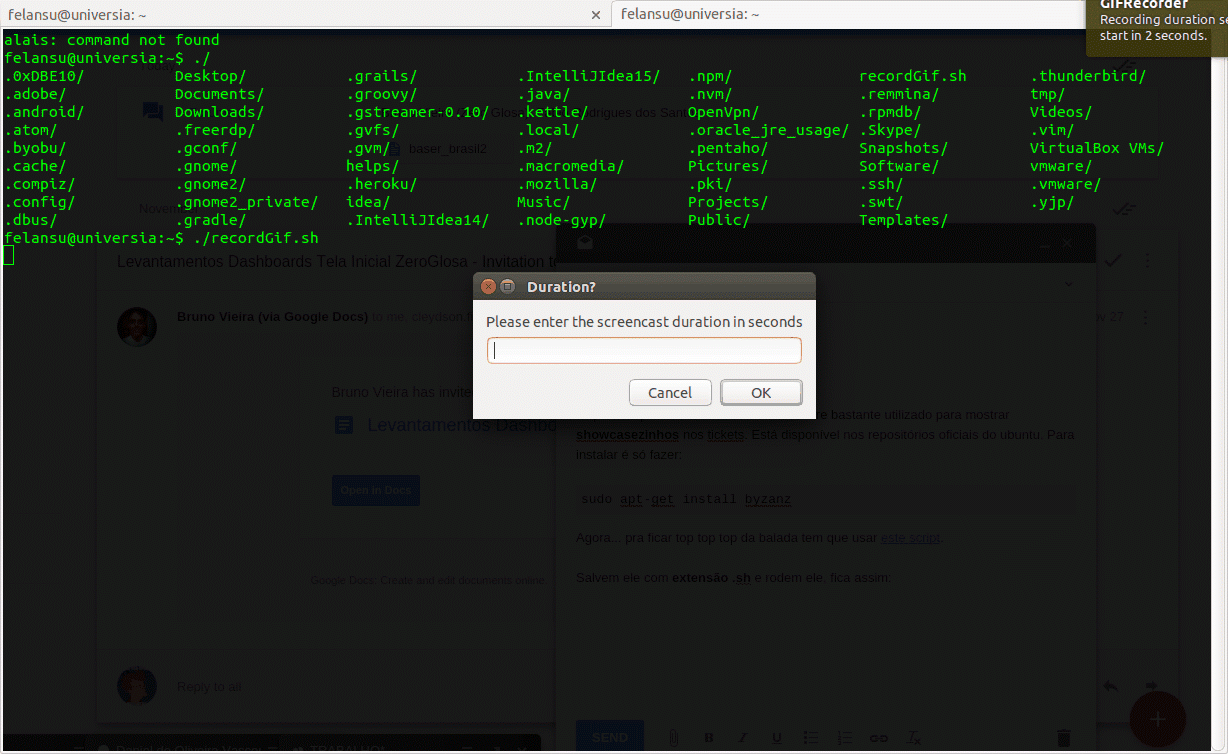The image size is (1228, 754).
Task: Click the OK button in Duration dialog
Action: [761, 393]
